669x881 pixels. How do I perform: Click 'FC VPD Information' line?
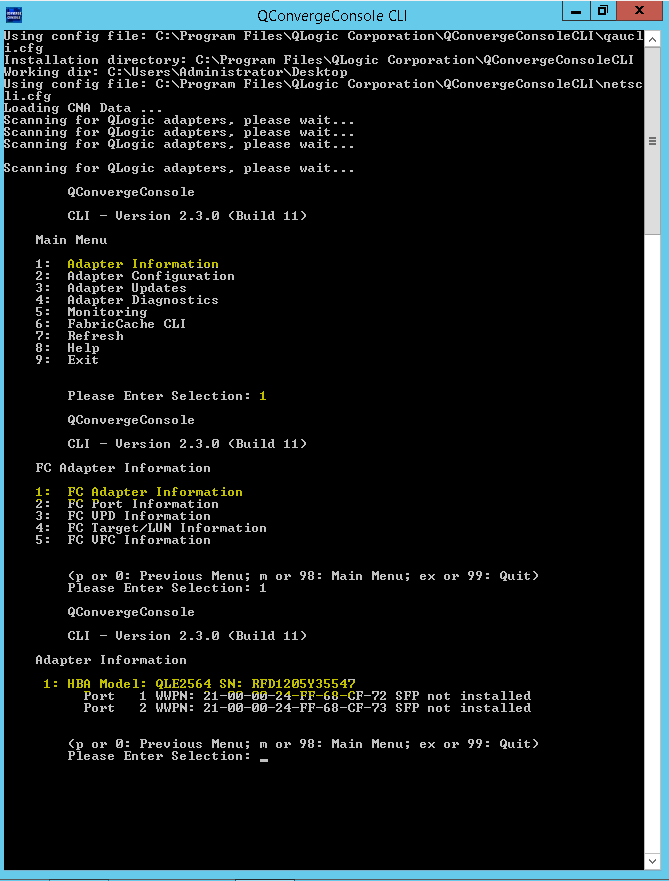click(123, 516)
